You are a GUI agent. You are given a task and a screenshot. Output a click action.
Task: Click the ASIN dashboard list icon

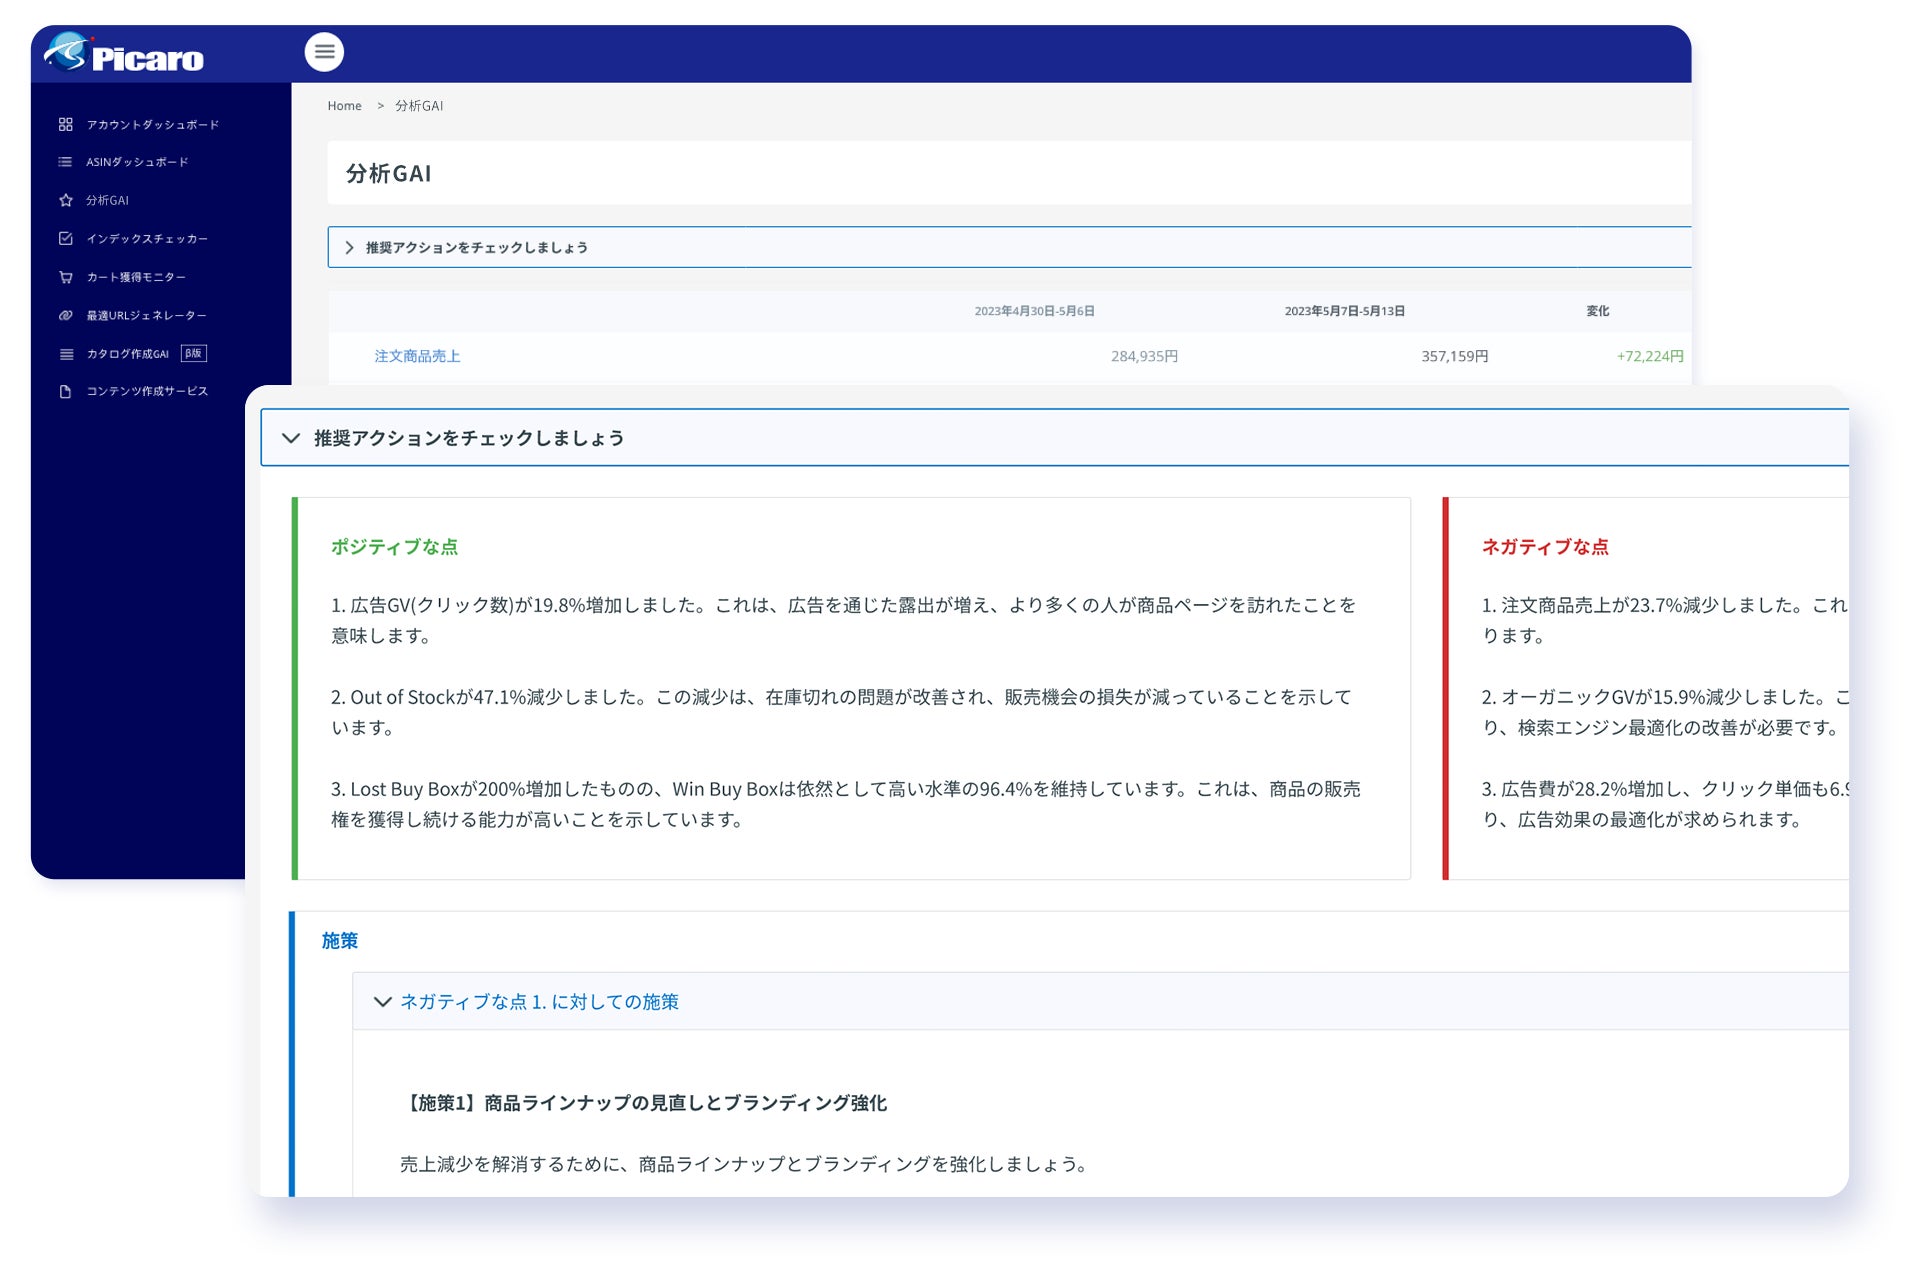[x=66, y=162]
